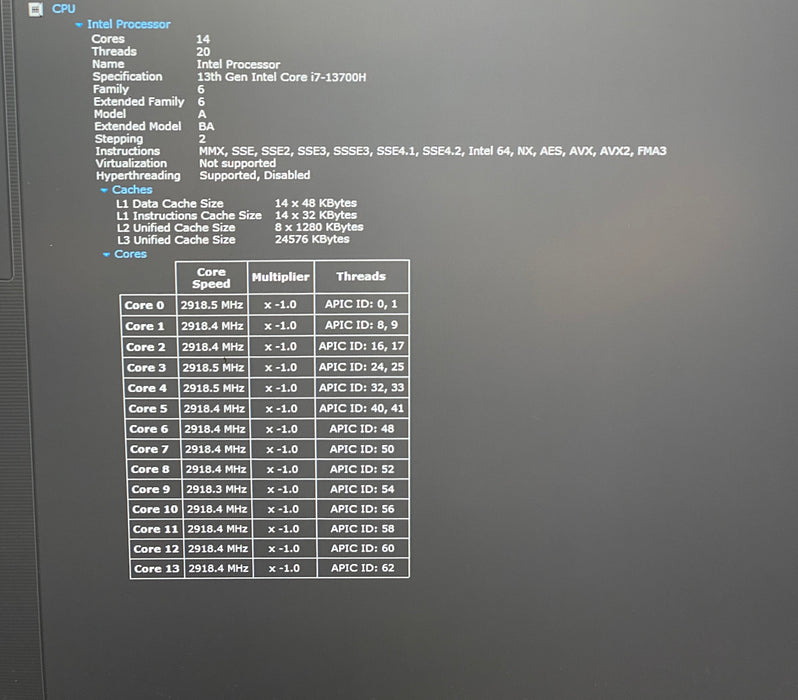Click APIC ID: 50 cell
This screenshot has width=798, height=700.
(x=362, y=449)
